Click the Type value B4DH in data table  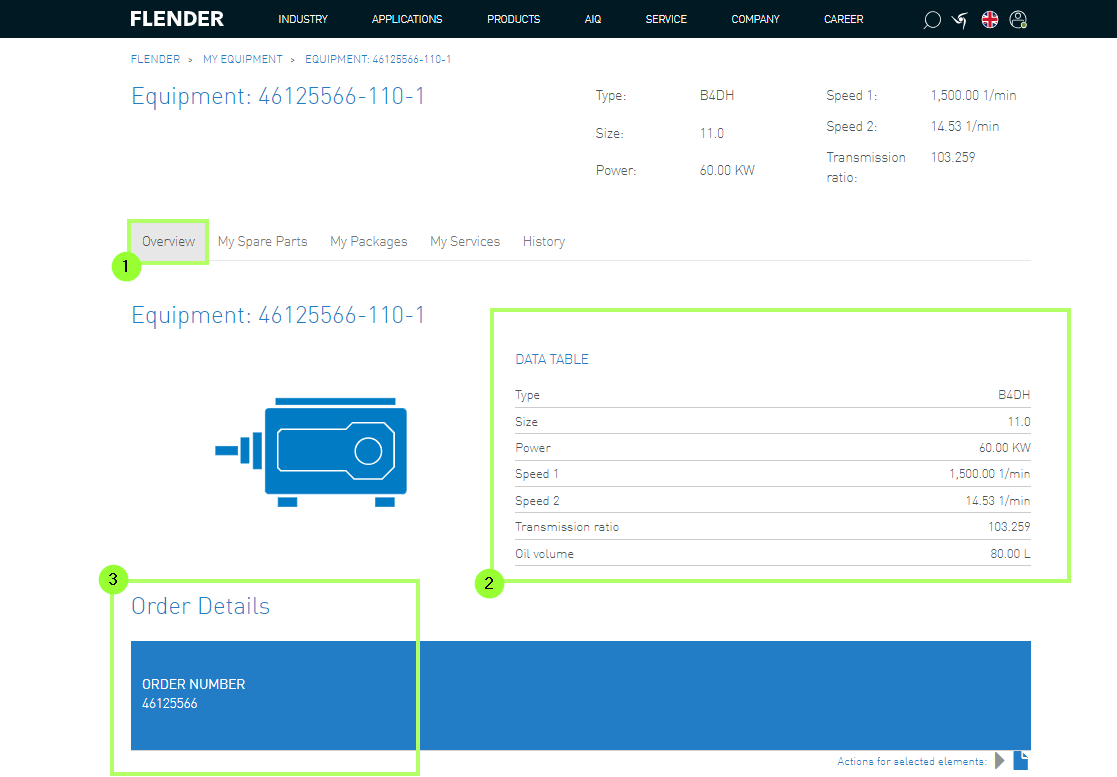[1014, 395]
